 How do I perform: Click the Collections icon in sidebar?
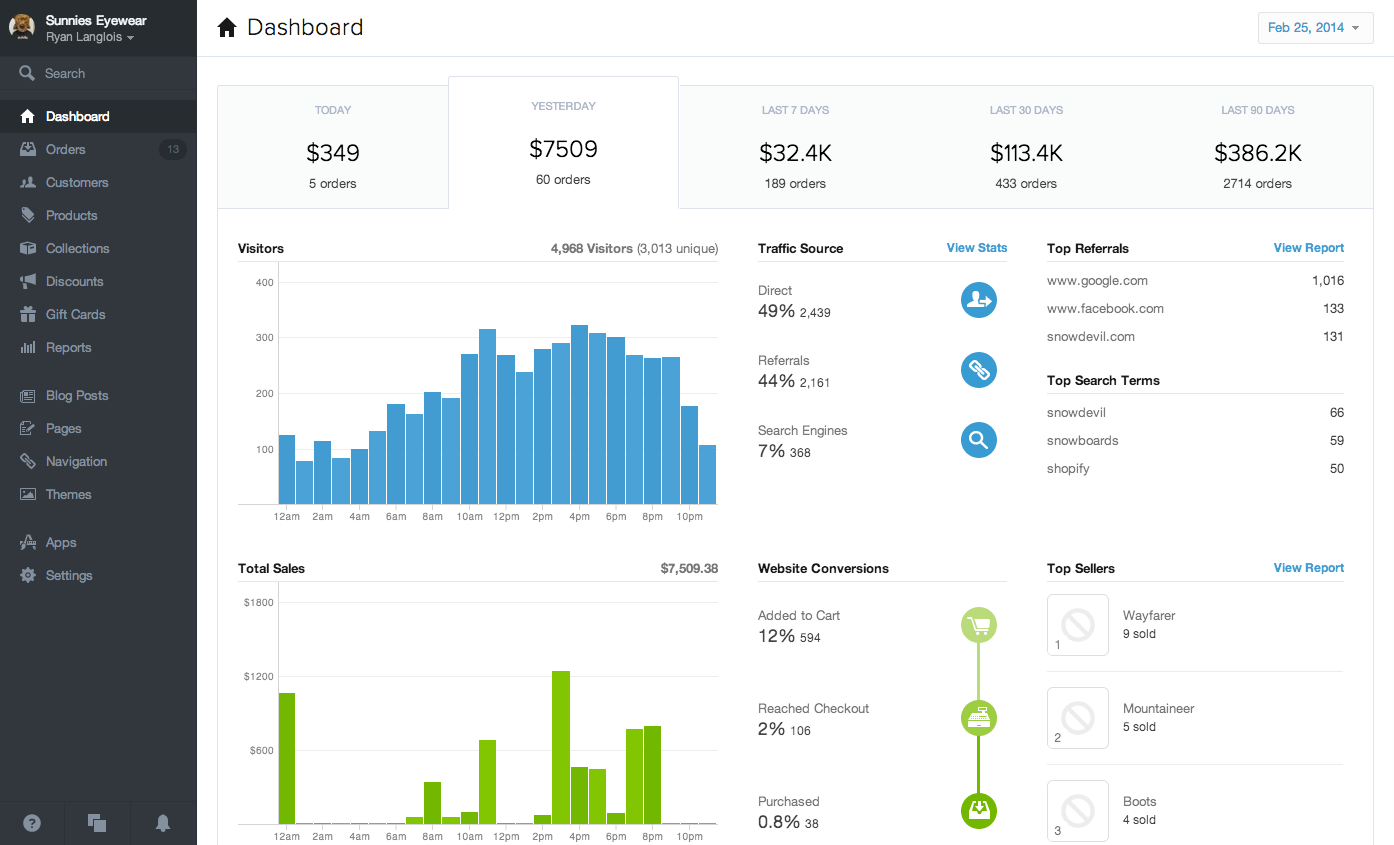[x=27, y=248]
